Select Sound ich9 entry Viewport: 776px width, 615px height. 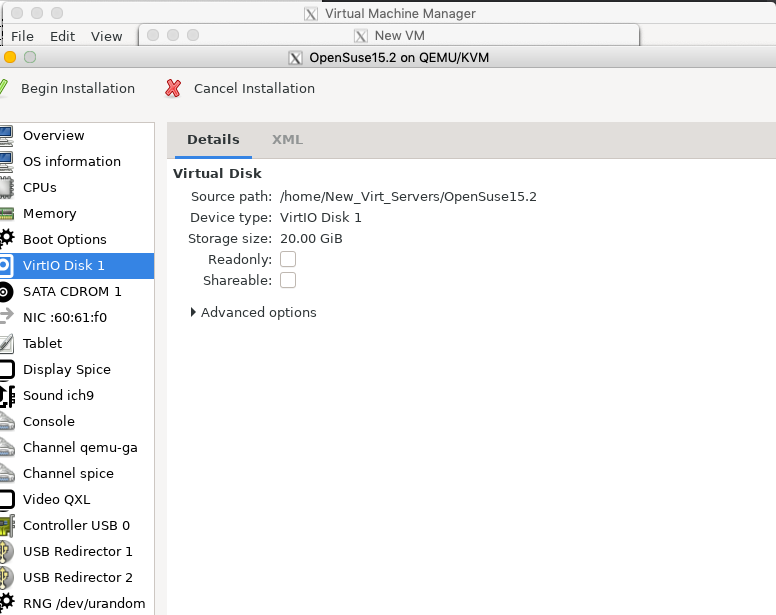[77, 395]
